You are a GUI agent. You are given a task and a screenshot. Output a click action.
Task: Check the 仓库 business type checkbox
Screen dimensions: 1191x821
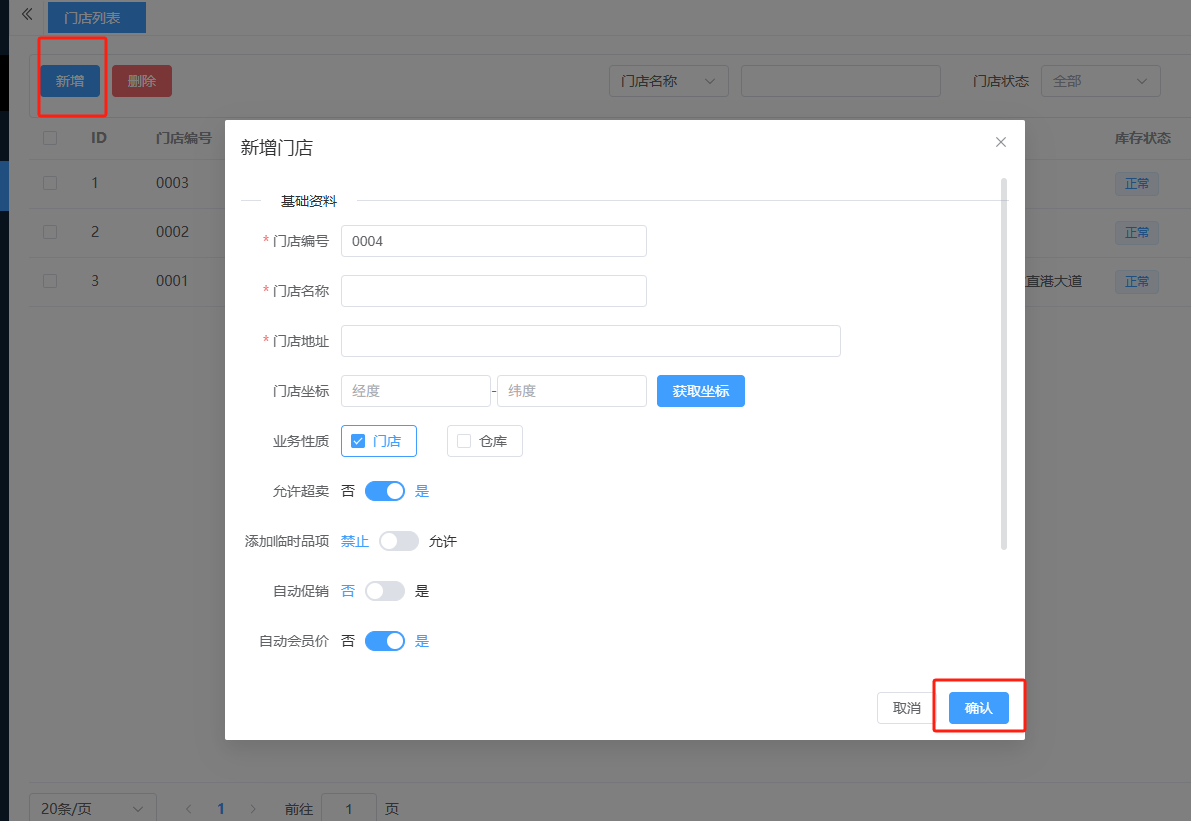coord(464,441)
